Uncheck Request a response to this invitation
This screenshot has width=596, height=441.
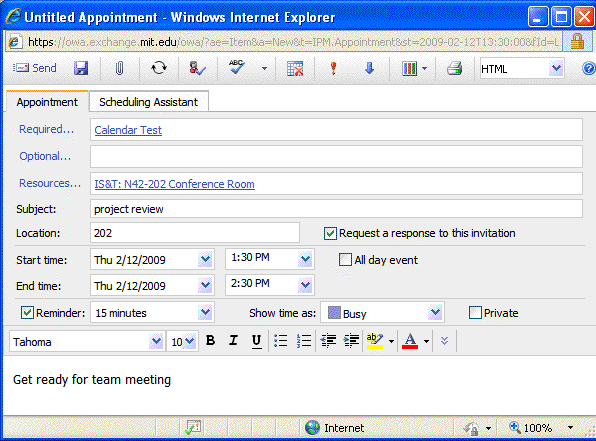coord(330,233)
